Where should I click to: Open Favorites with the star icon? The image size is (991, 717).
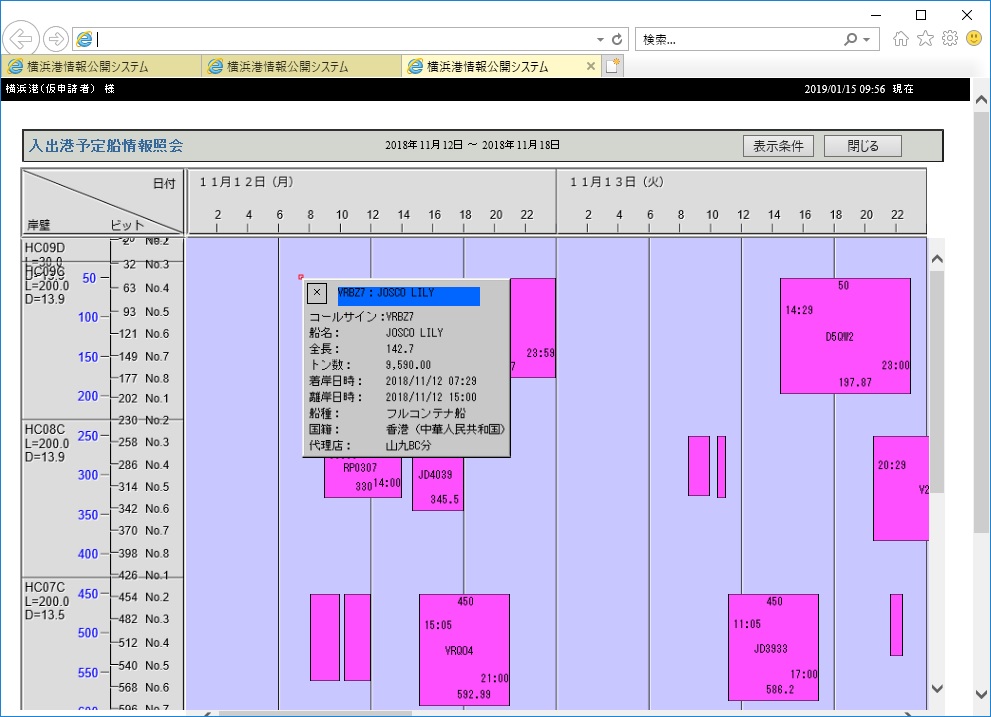(x=925, y=39)
